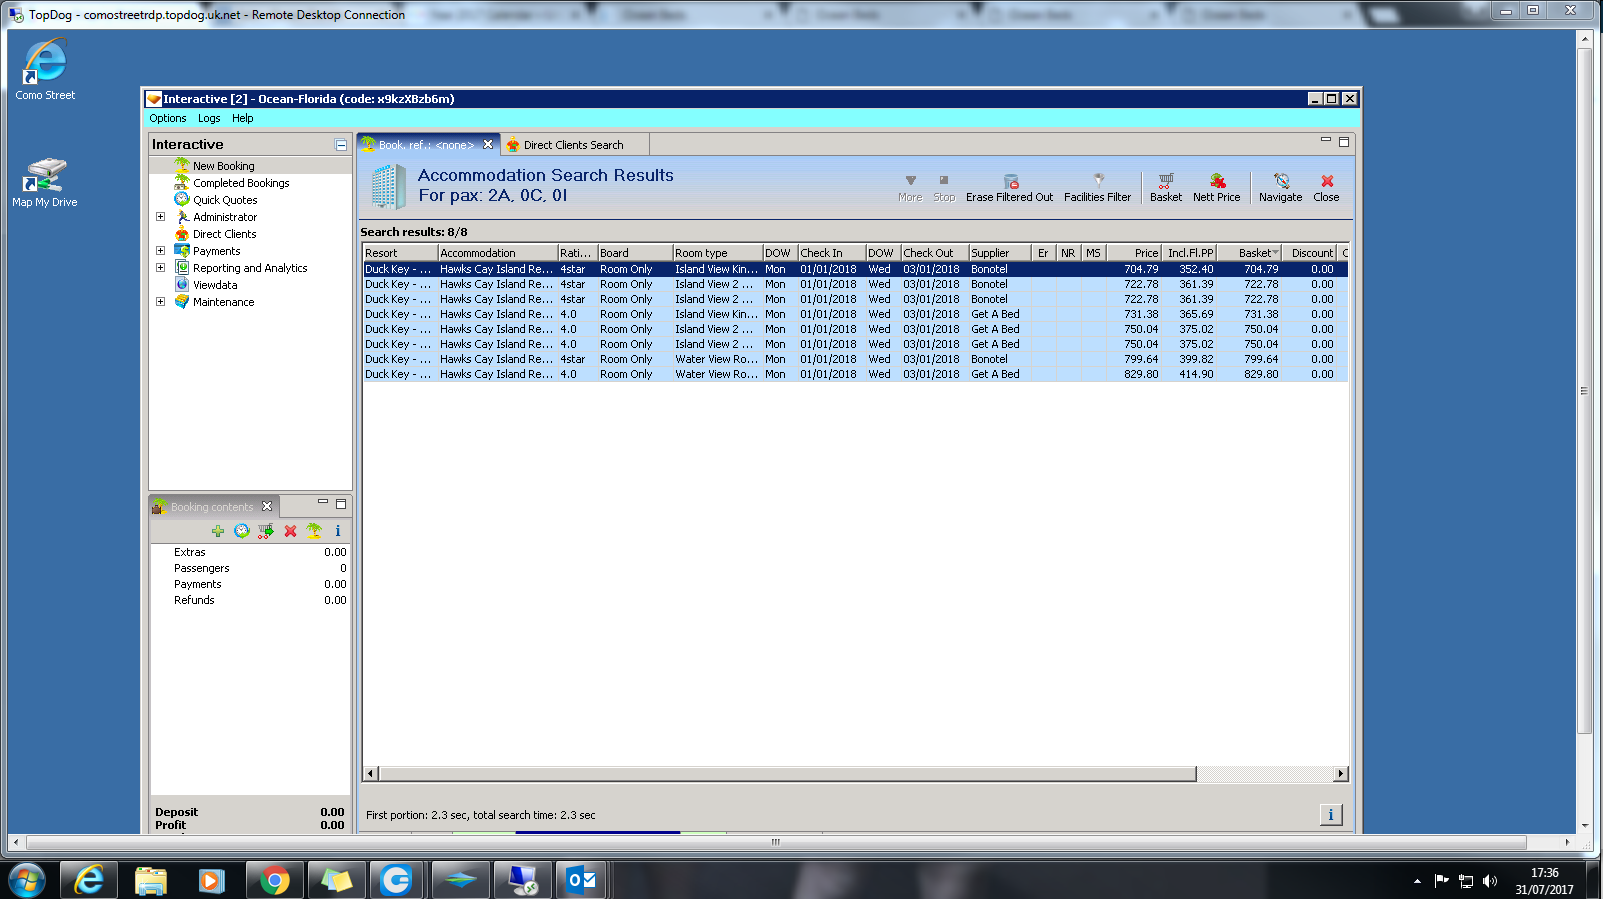Select the row priced 829.80
This screenshot has height=899, width=1603.
tap(855, 374)
